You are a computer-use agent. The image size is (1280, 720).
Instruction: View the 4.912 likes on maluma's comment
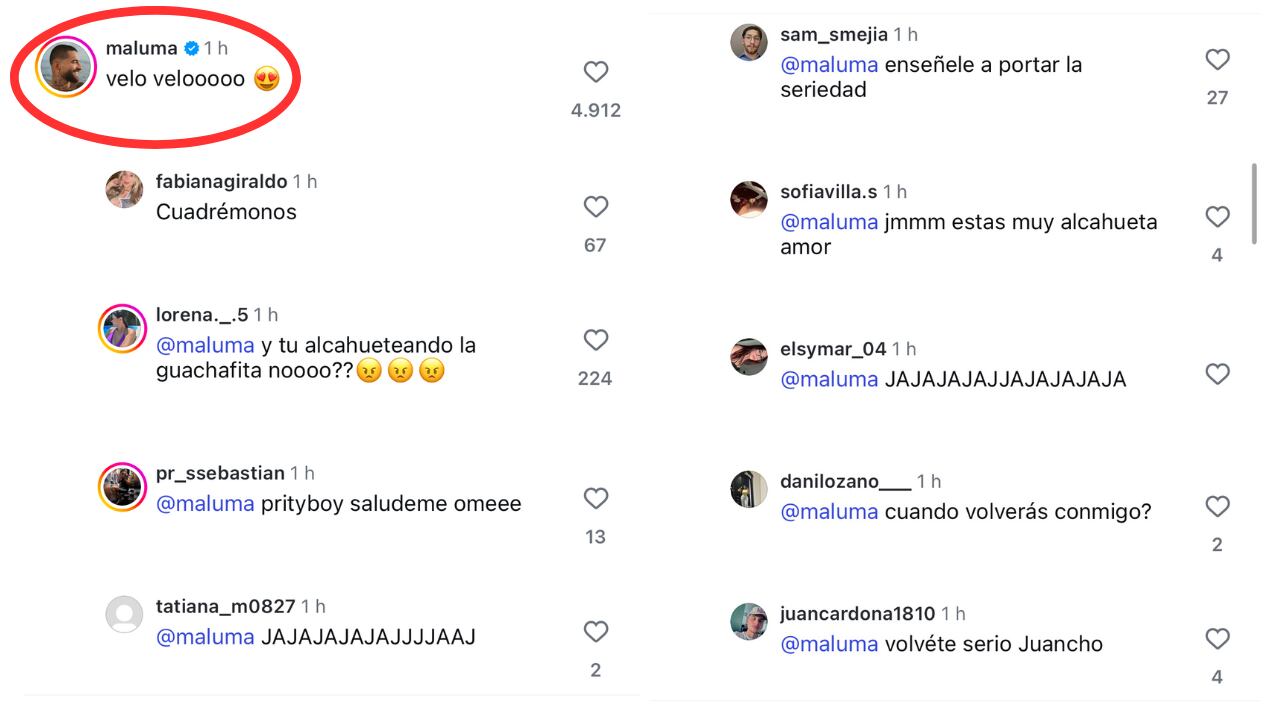click(x=596, y=110)
